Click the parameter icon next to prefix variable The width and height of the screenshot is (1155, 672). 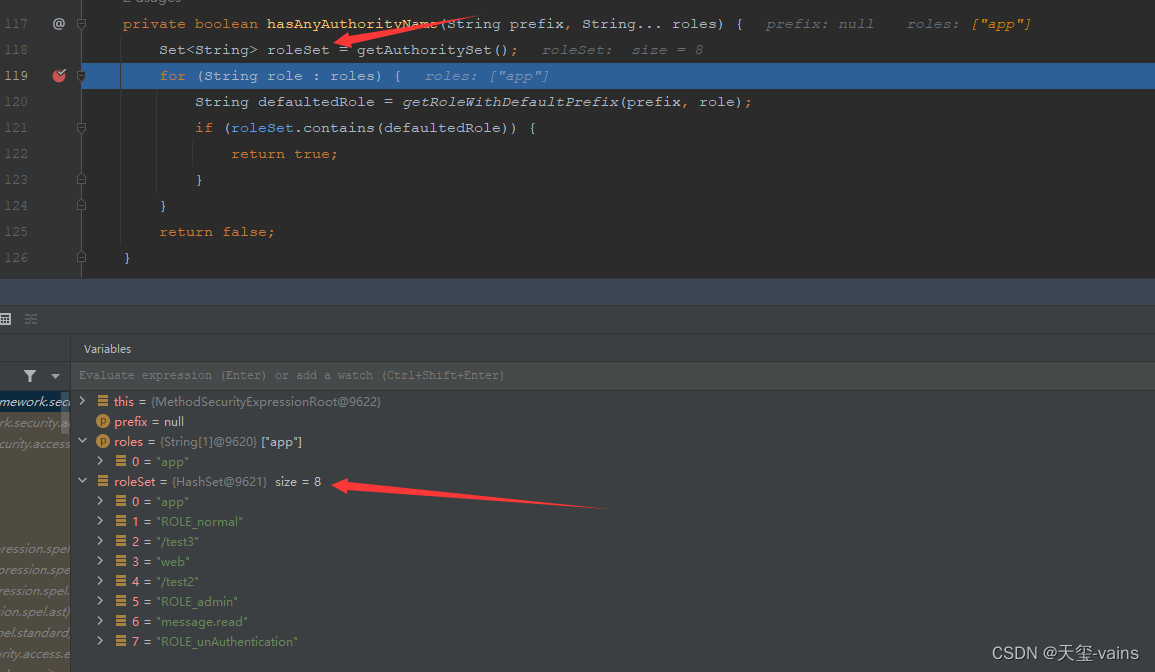tap(103, 421)
